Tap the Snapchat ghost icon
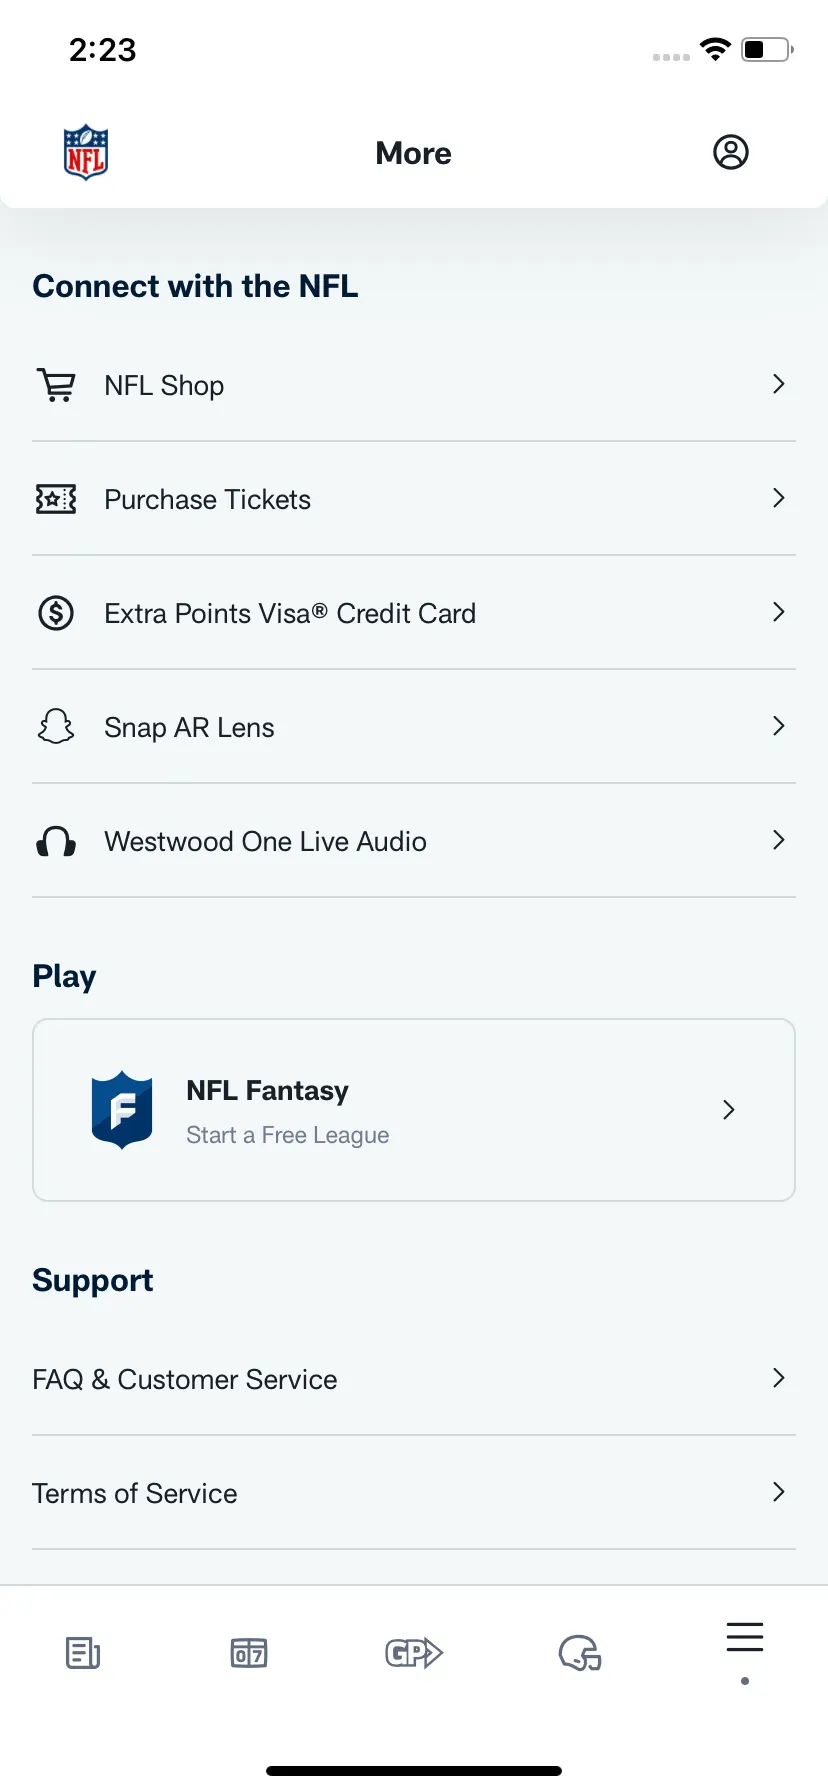This screenshot has width=828, height=1792. (56, 727)
